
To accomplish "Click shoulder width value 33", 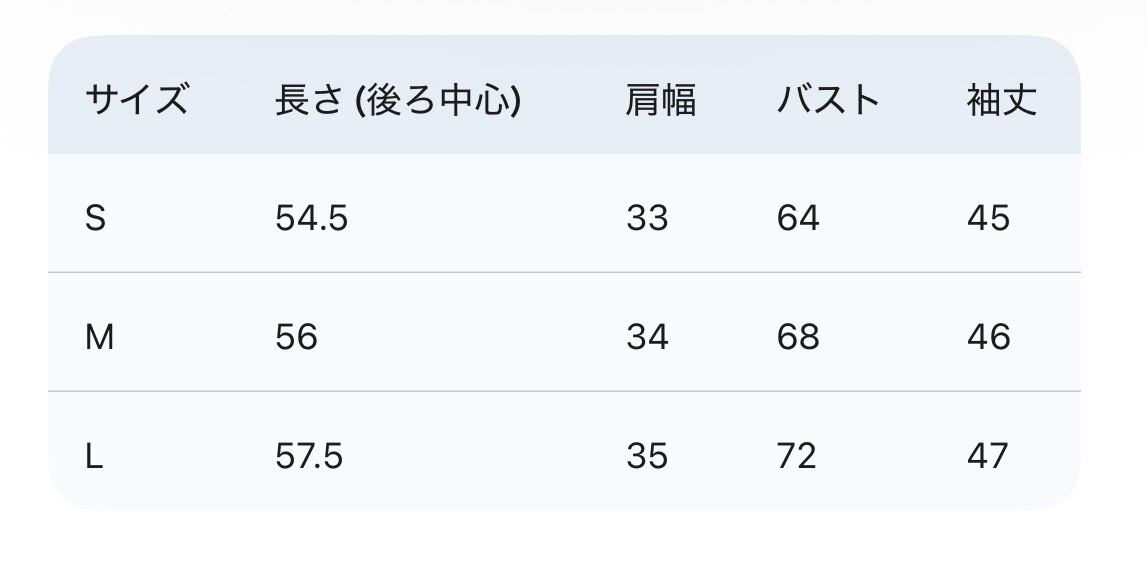I will 647,218.
